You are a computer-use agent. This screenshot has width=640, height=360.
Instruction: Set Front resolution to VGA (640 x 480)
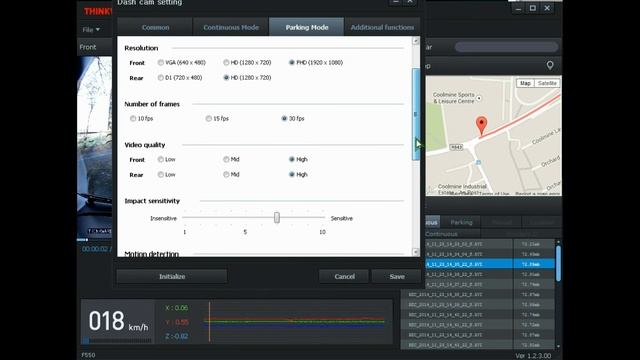coord(161,62)
